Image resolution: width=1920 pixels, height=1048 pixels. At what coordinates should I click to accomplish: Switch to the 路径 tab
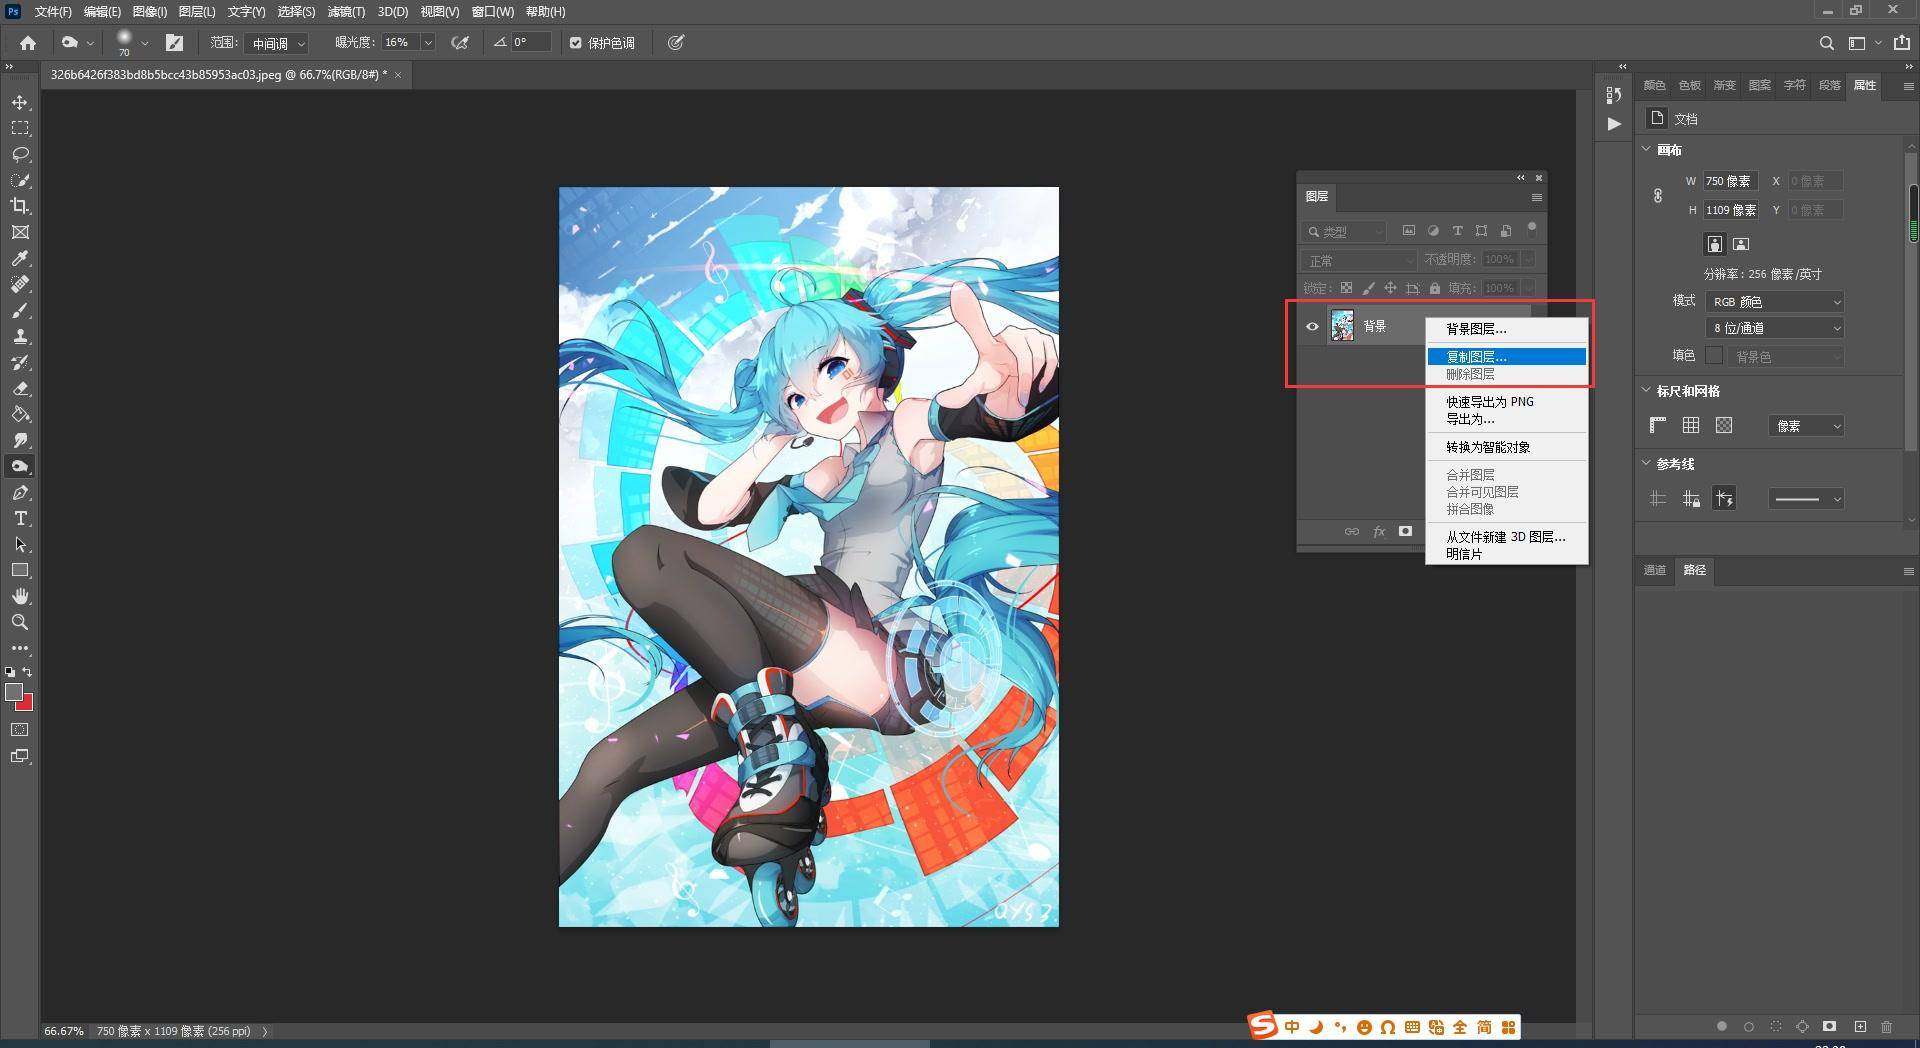pyautogui.click(x=1694, y=570)
